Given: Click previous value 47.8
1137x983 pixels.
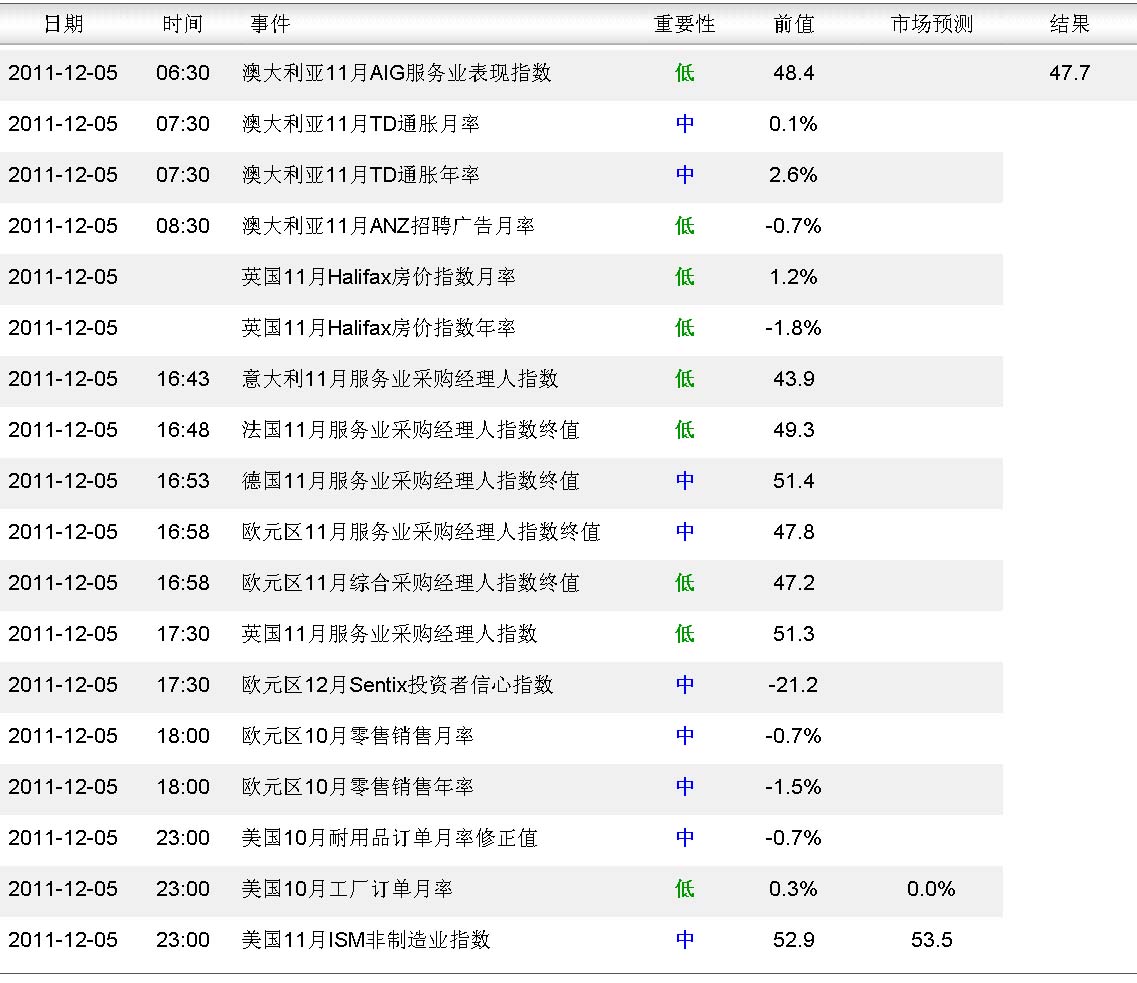Looking at the screenshot, I should click(794, 531).
